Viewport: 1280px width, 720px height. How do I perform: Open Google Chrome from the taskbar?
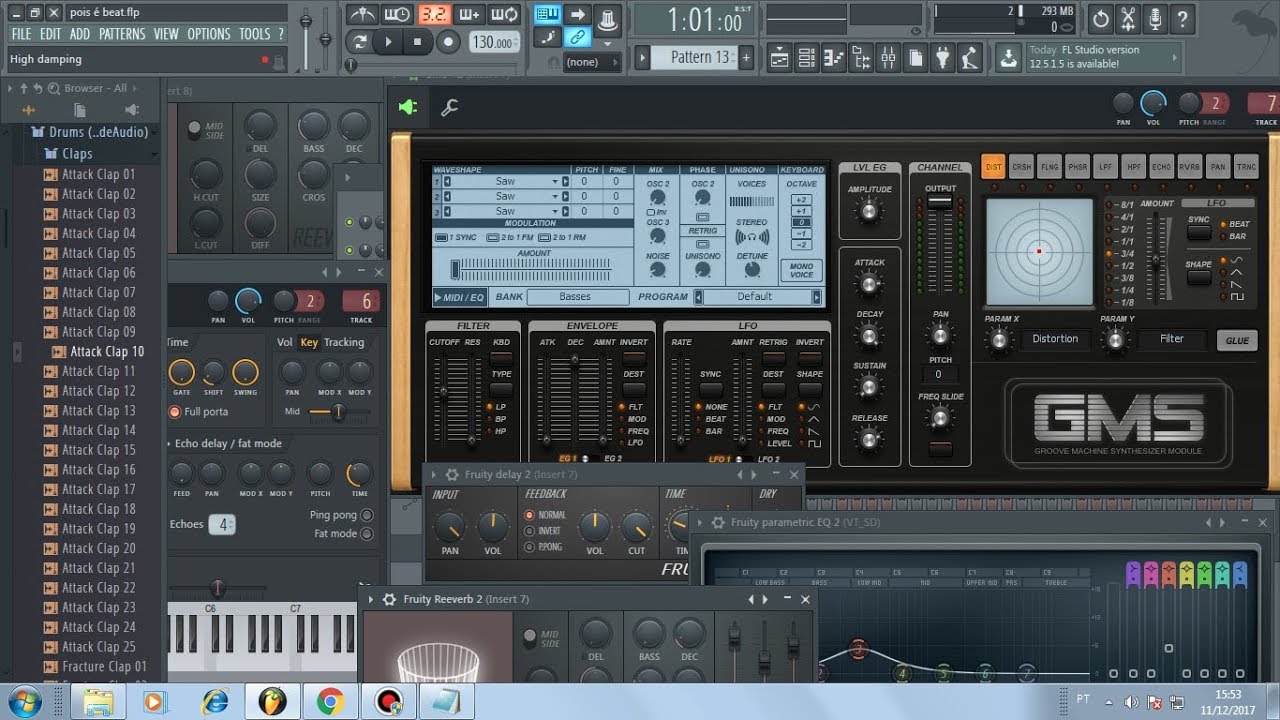point(330,701)
